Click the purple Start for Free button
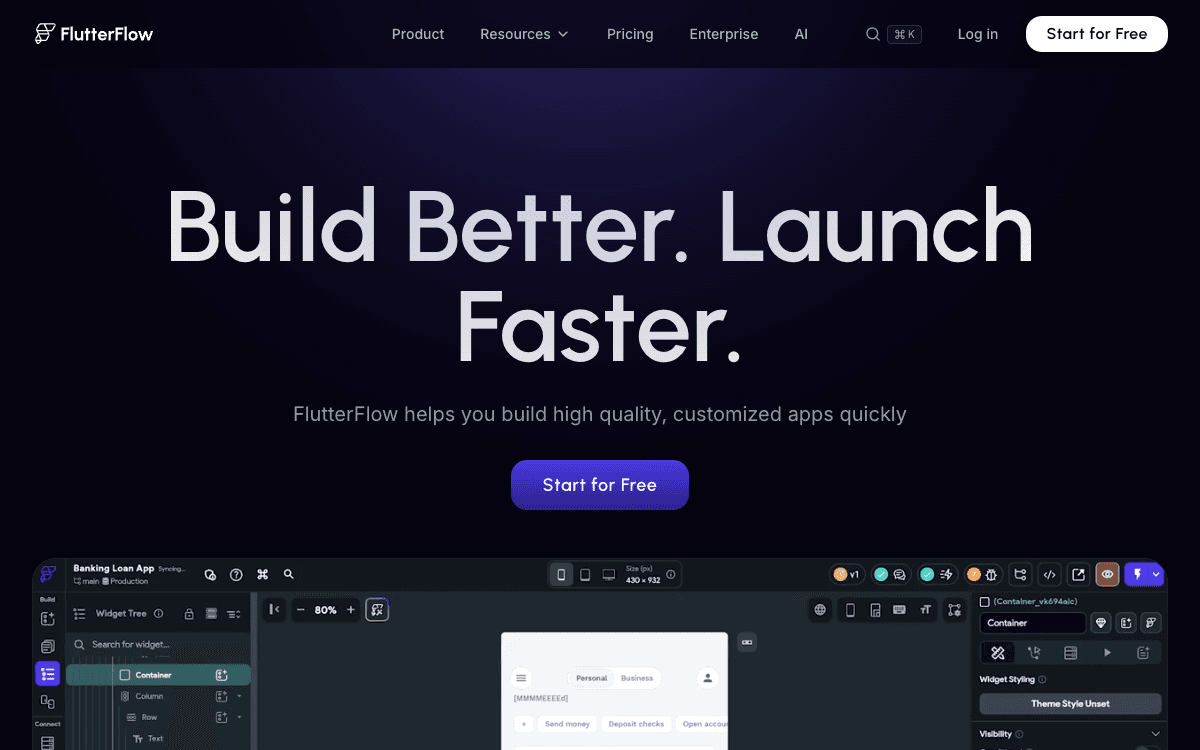 pos(600,485)
